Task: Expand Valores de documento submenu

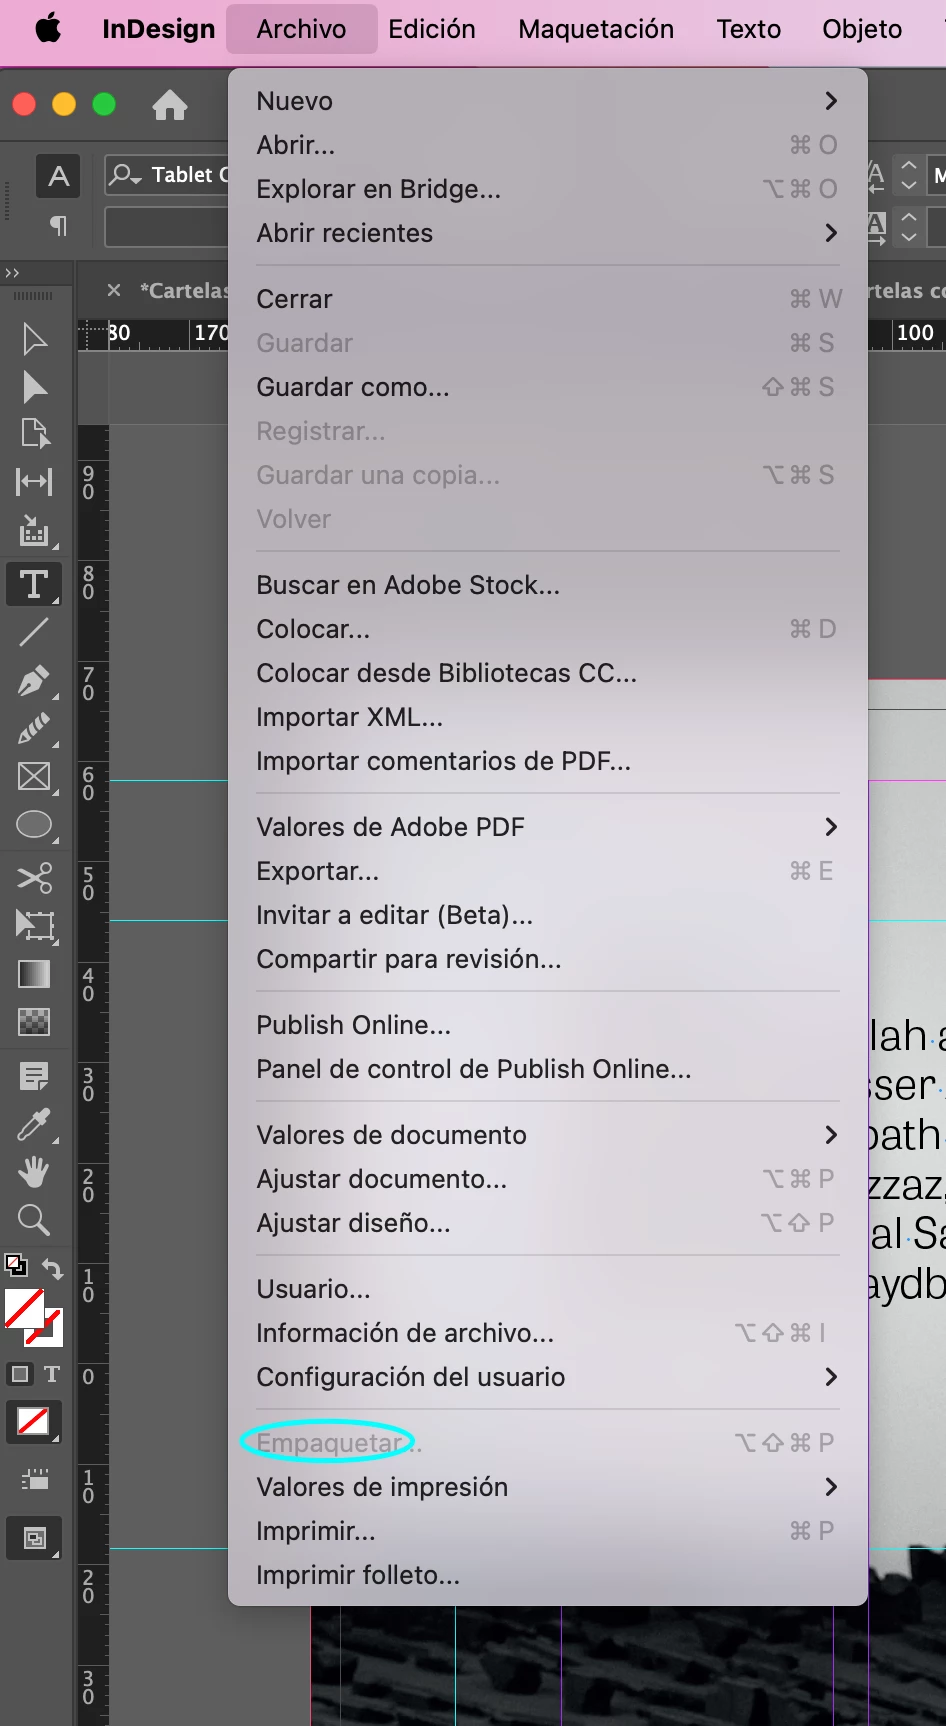Action: (830, 1135)
